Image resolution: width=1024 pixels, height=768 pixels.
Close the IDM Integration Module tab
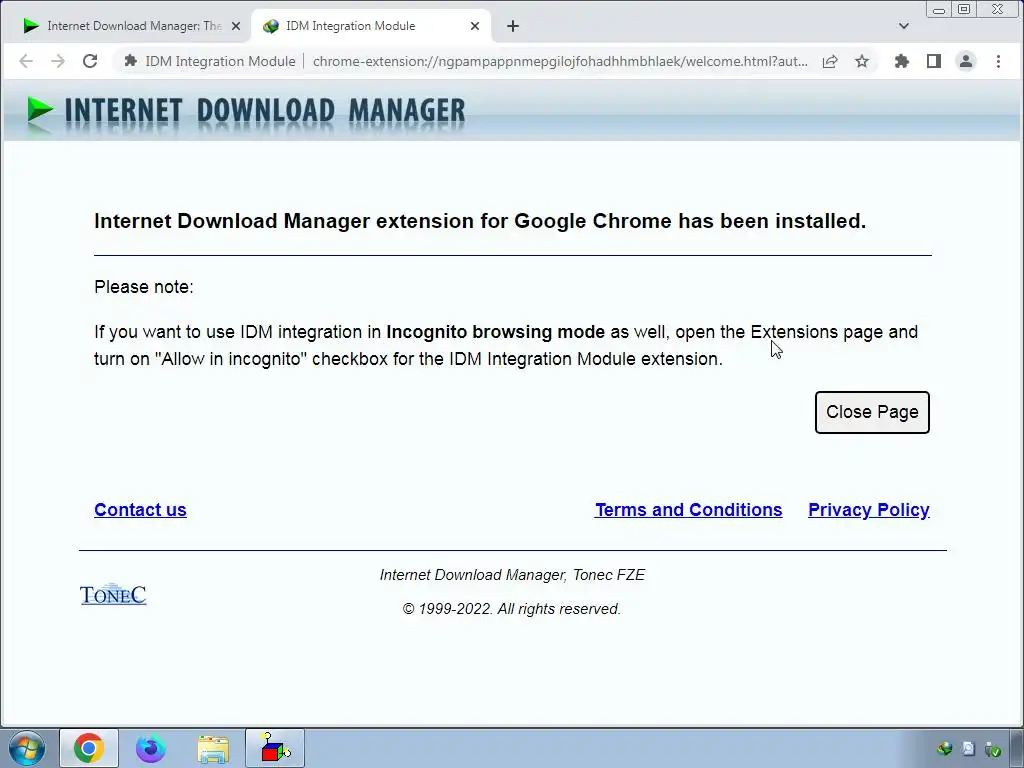tap(475, 26)
